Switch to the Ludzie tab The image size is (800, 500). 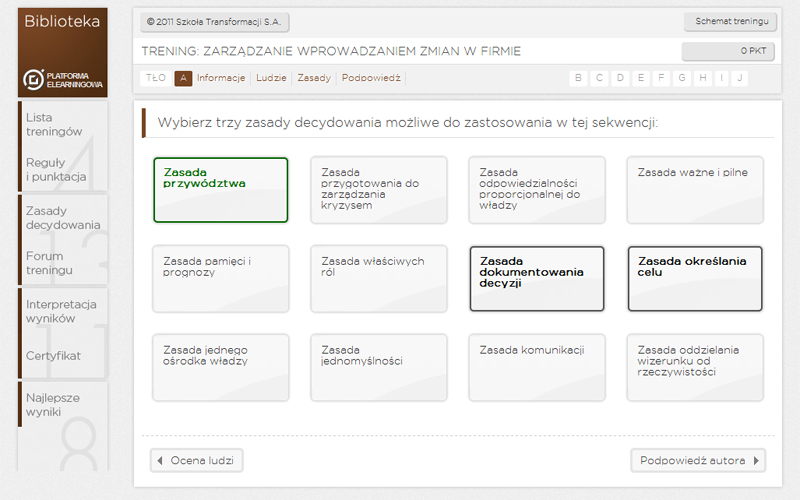[x=271, y=78]
